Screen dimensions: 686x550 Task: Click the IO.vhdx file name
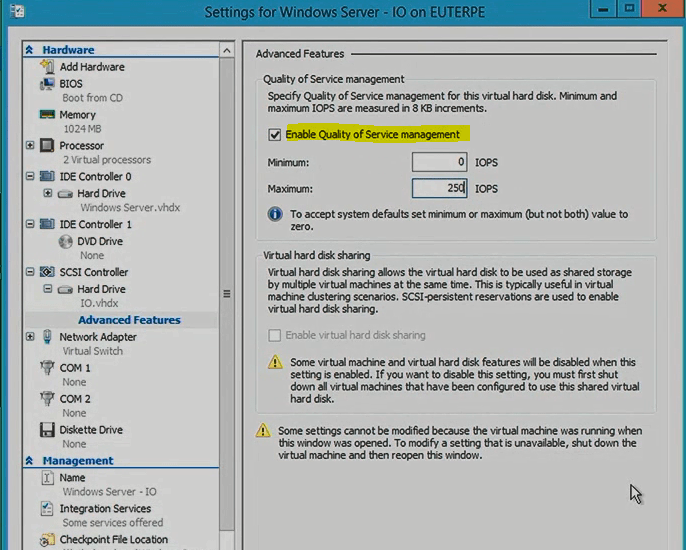click(99, 303)
